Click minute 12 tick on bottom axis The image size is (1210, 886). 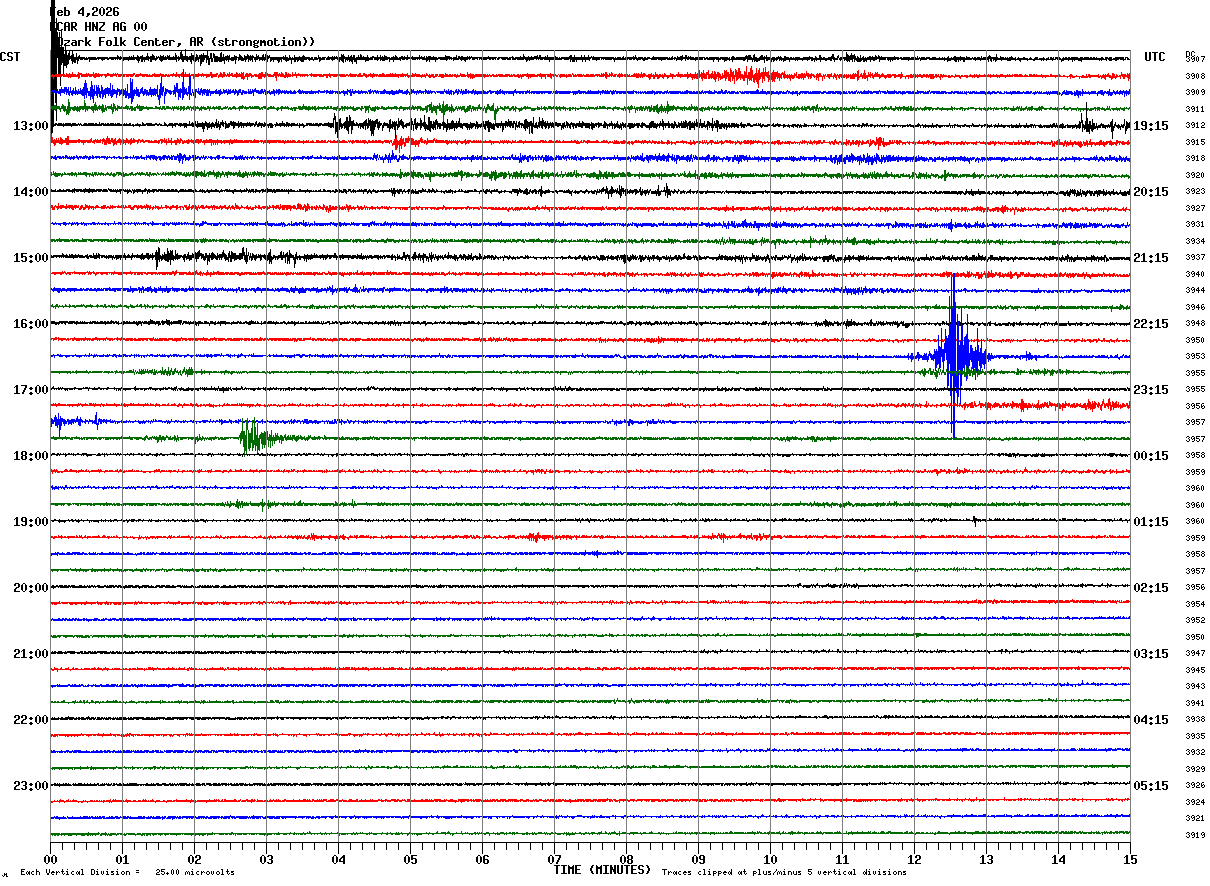click(914, 859)
